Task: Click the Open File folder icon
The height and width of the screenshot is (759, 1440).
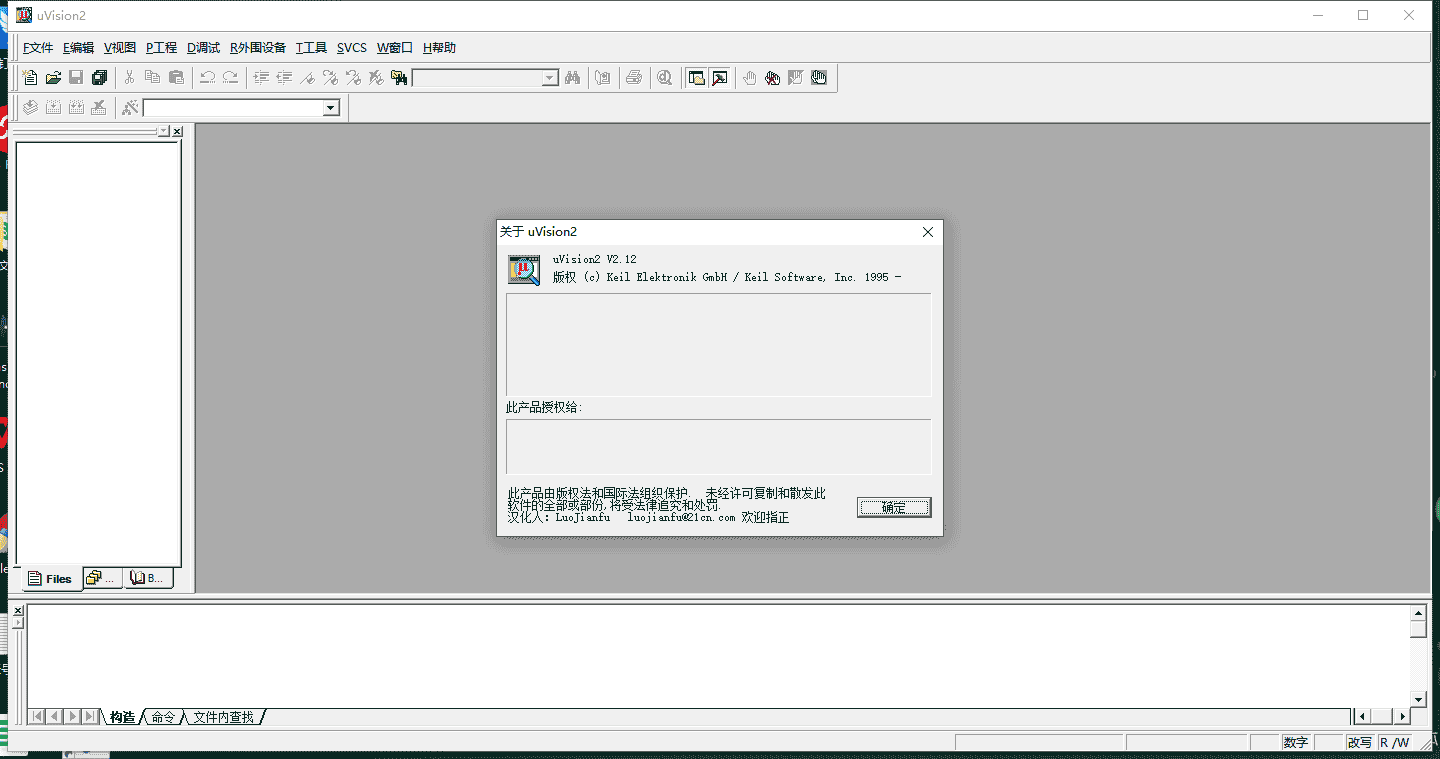Action: click(x=53, y=78)
